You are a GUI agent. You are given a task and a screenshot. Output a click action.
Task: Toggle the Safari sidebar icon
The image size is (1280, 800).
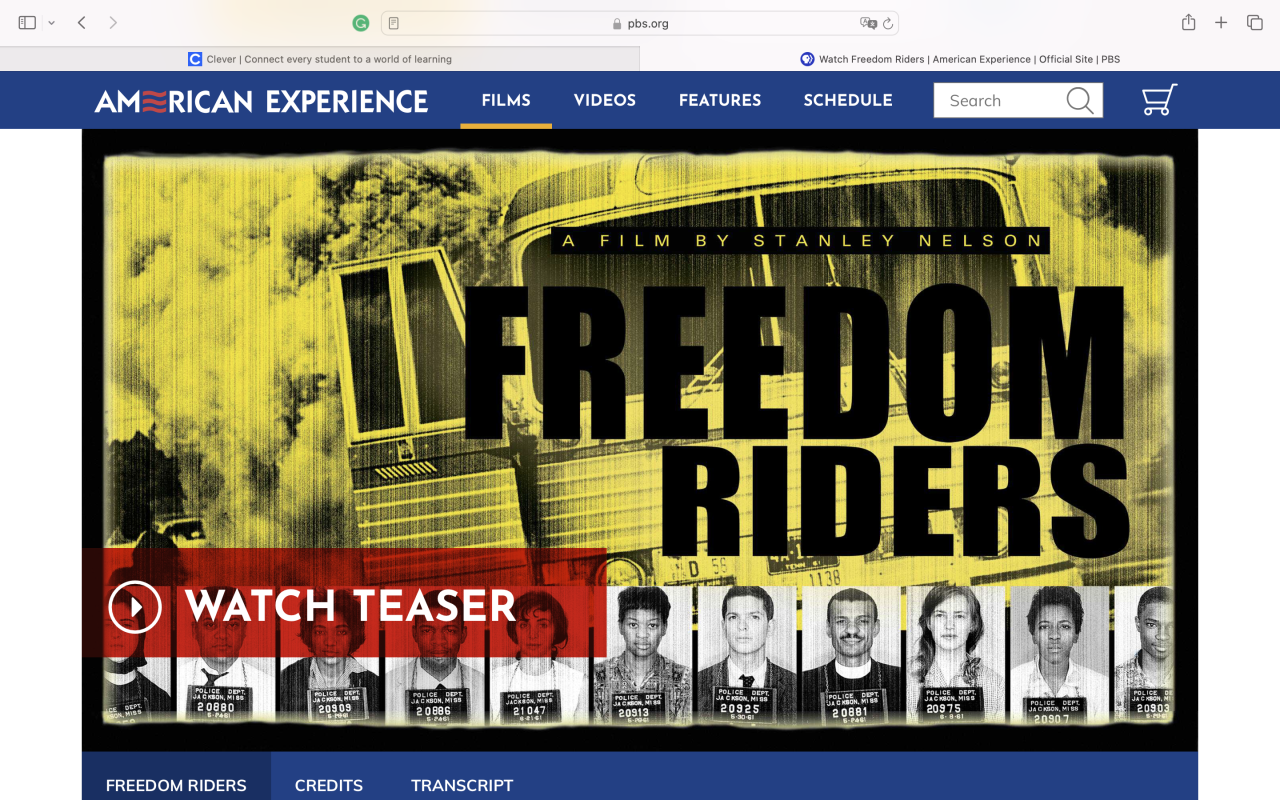pos(27,22)
